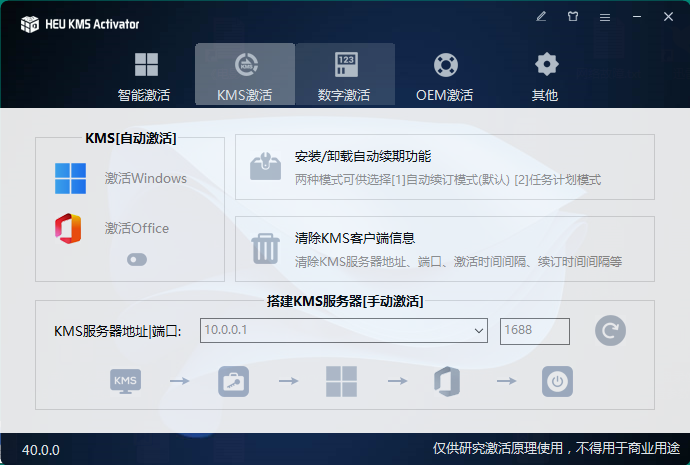This screenshot has height=465, width=690.
Task: Switch to the 智能激活 tab
Action: point(145,76)
